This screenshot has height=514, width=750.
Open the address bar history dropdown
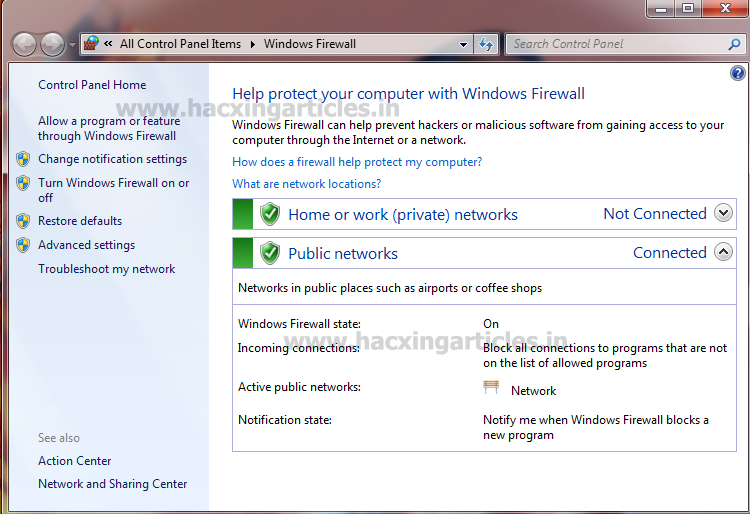[463, 44]
